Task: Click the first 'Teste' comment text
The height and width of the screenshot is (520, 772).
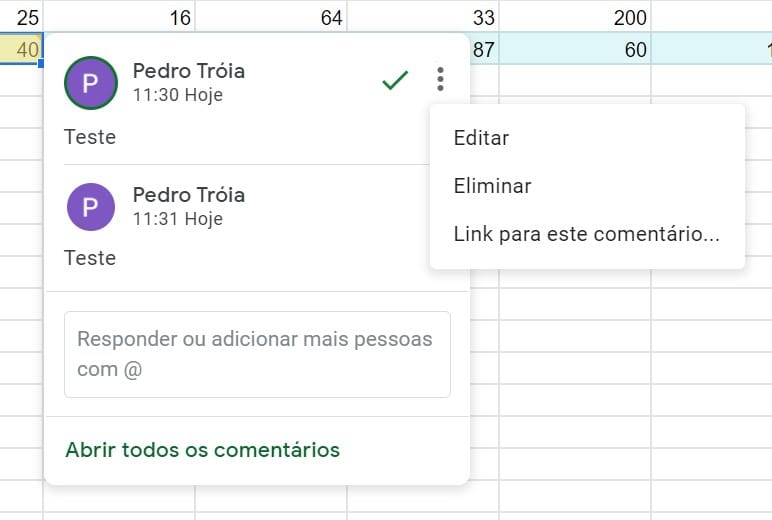Action: (90, 137)
